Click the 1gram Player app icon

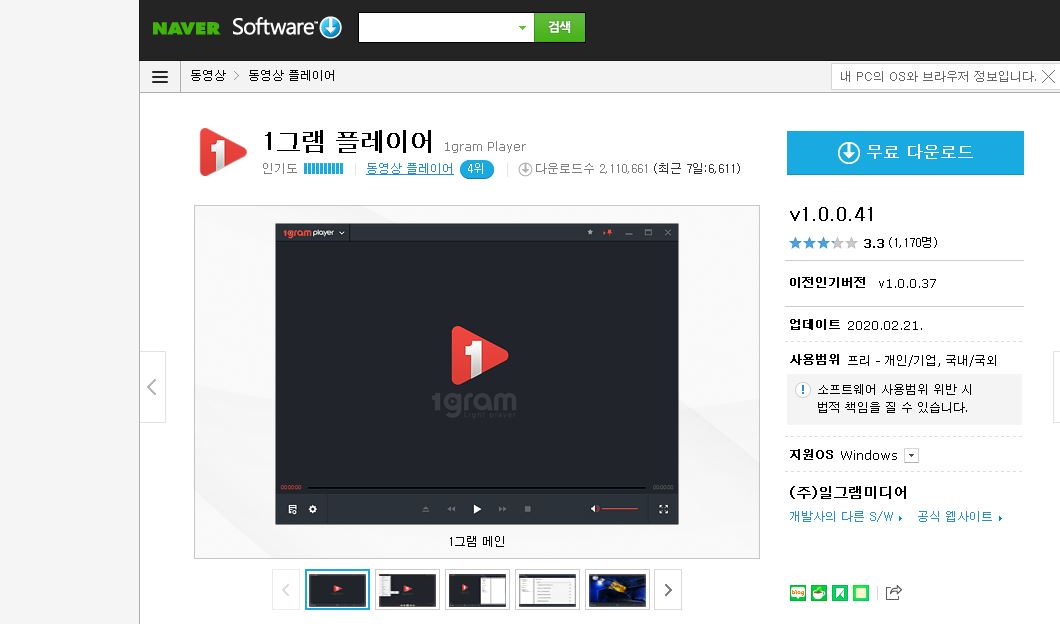point(222,151)
